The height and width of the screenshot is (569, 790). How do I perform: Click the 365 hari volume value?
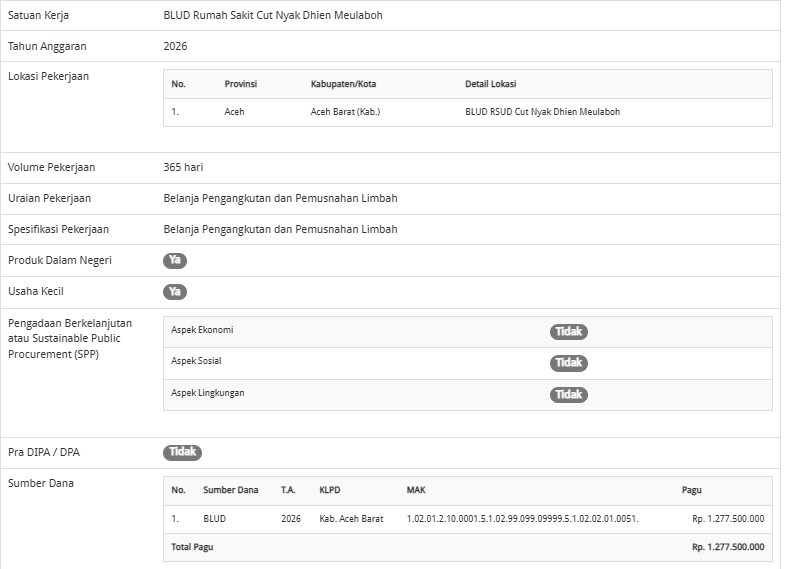pyautogui.click(x=183, y=167)
